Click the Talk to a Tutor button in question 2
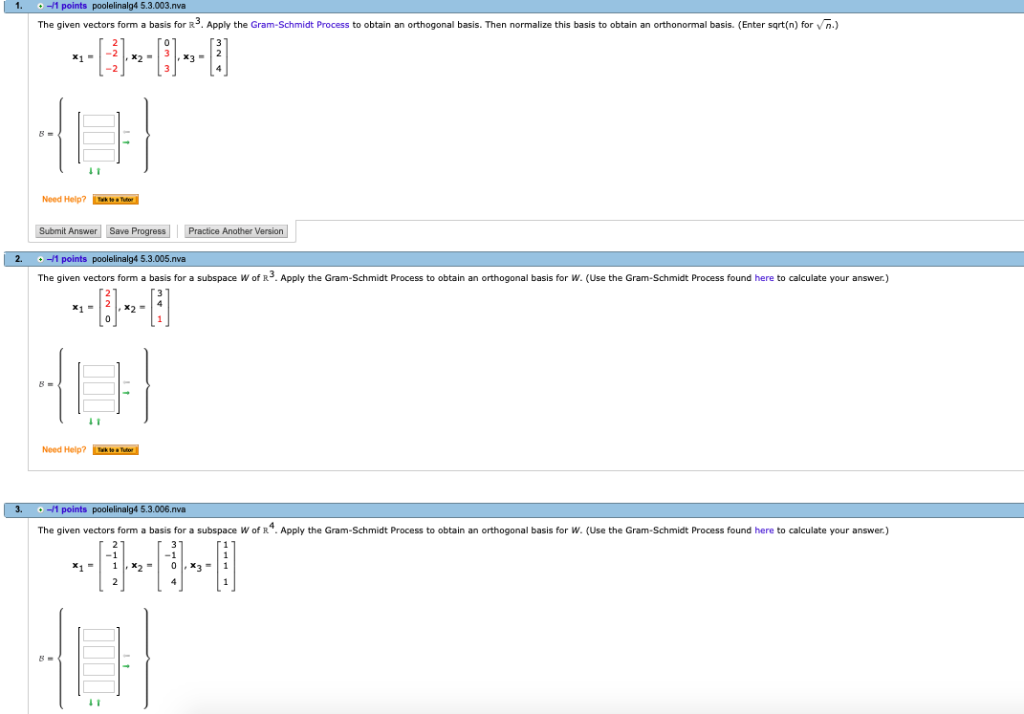Image resolution: width=1024 pixels, height=714 pixels. pos(115,449)
